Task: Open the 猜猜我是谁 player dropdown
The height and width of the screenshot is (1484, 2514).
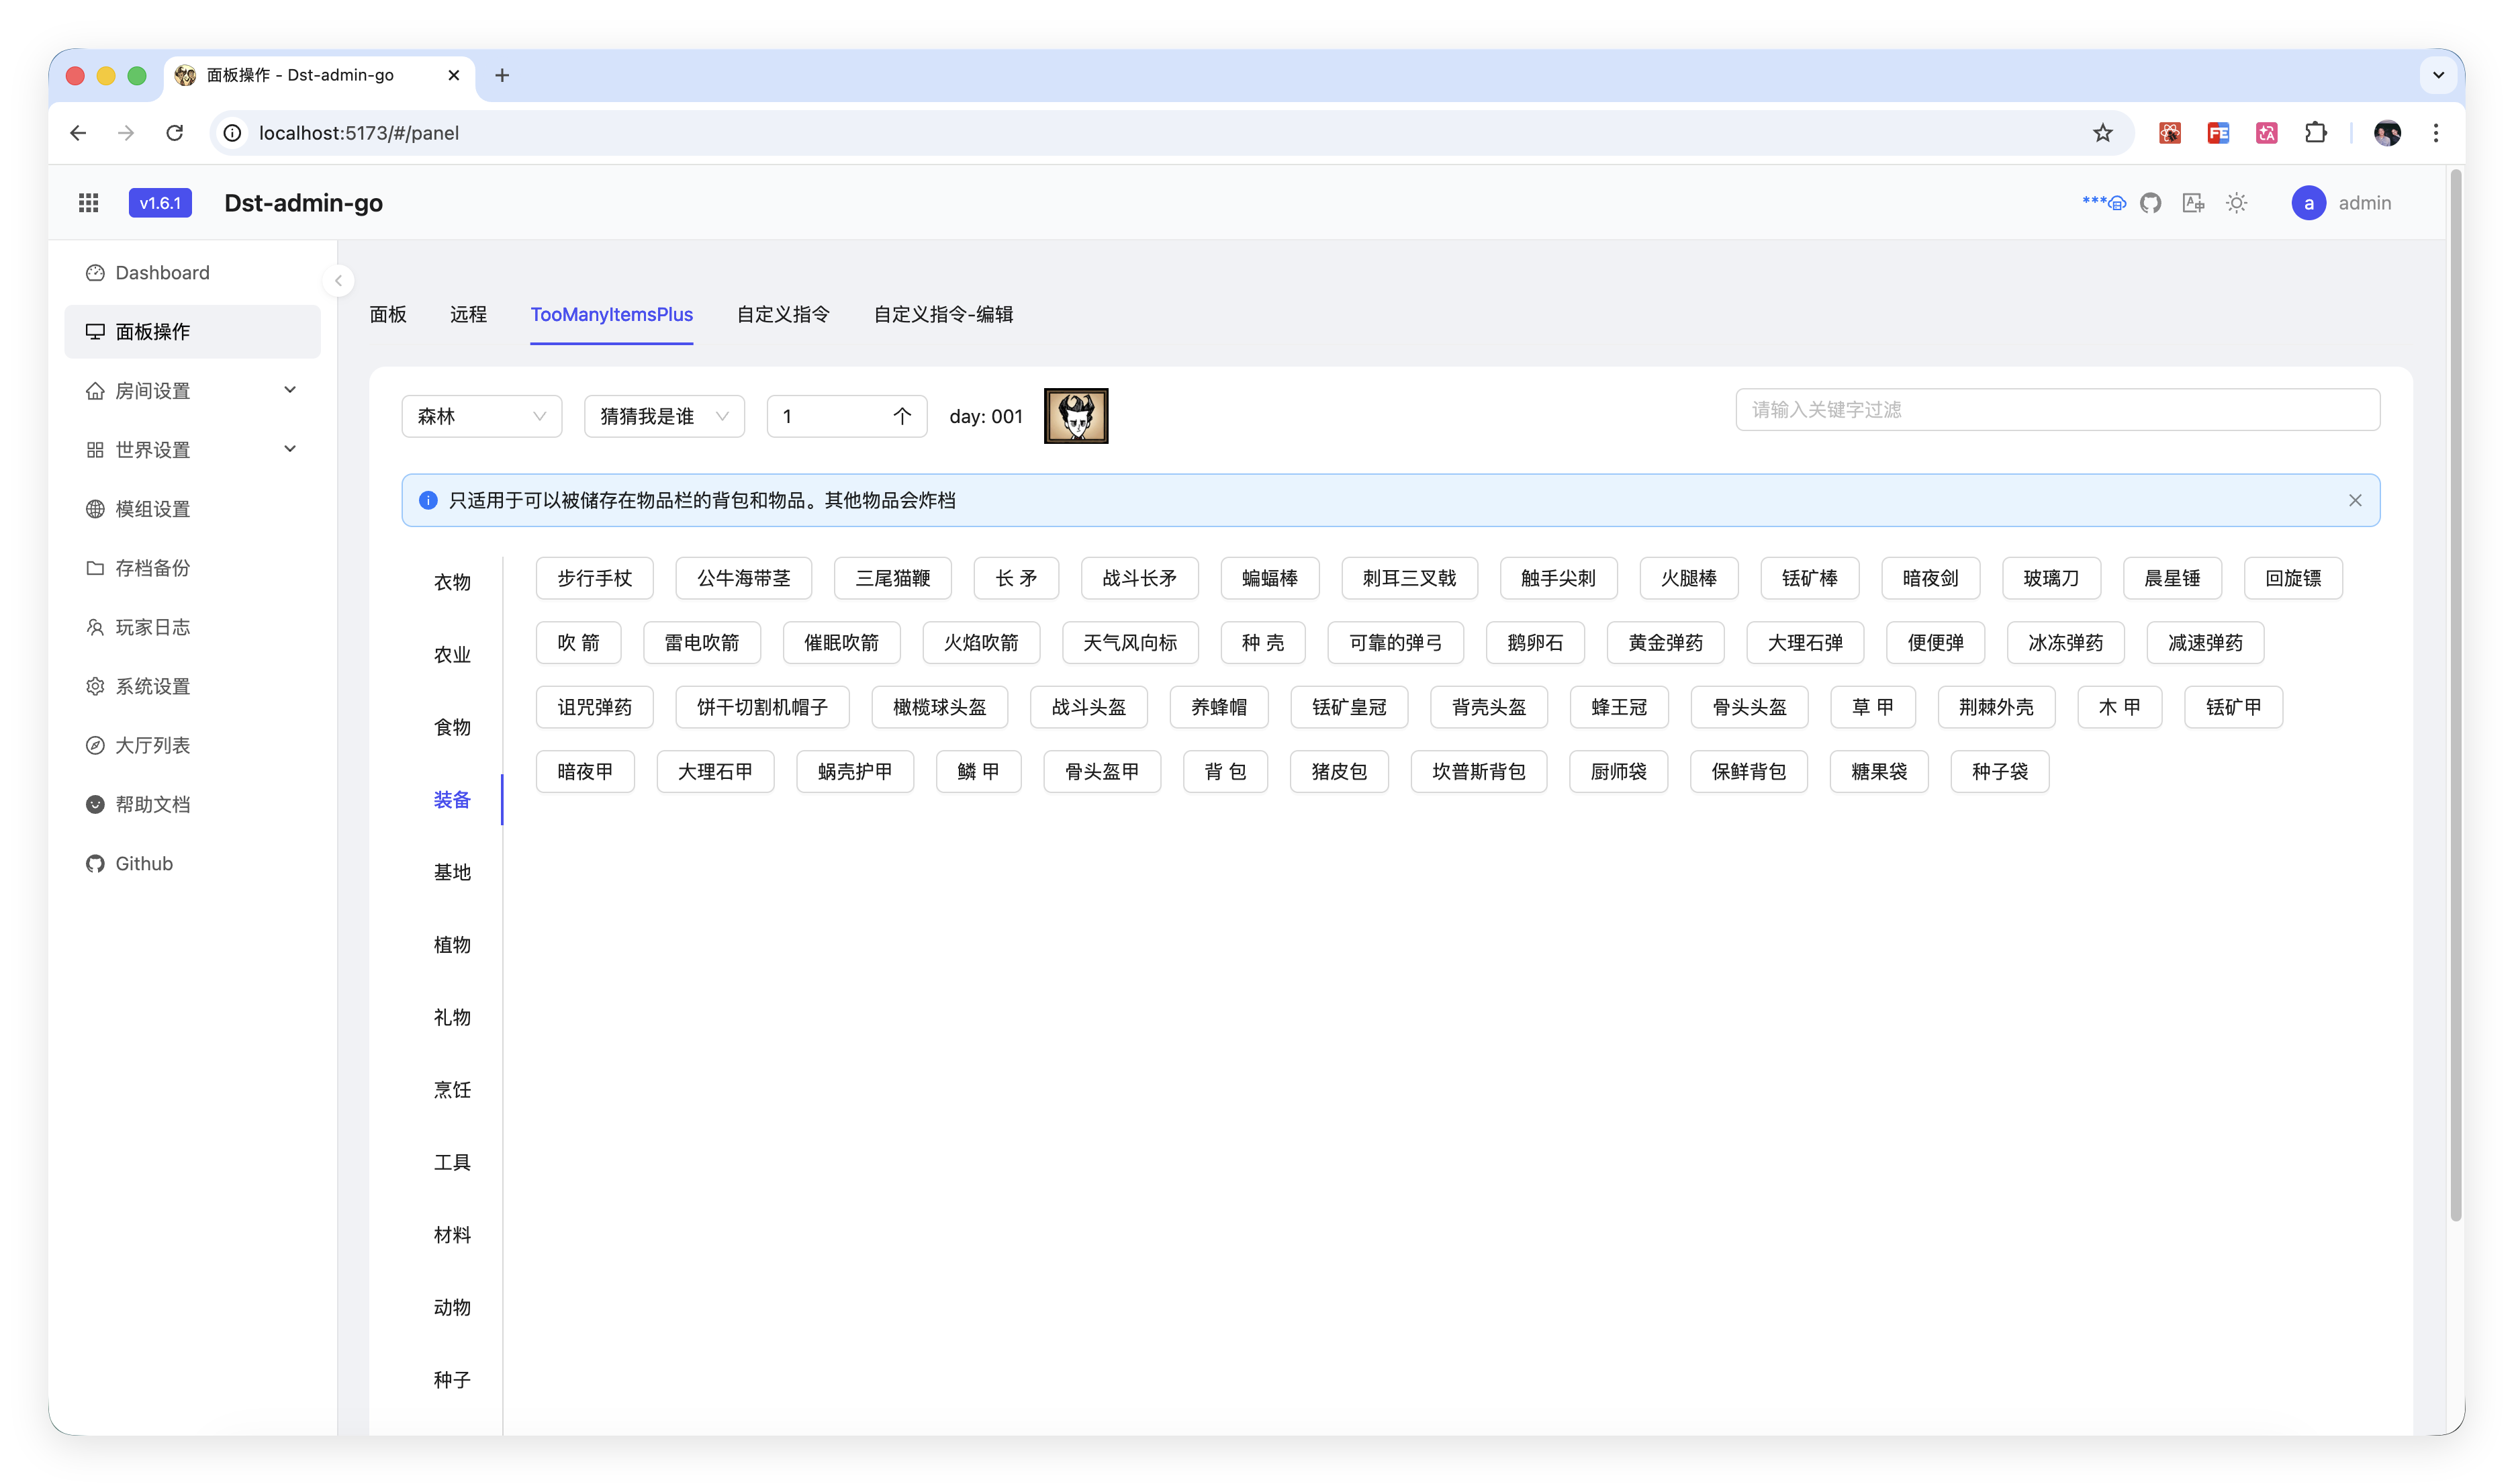Action: pyautogui.click(x=664, y=416)
